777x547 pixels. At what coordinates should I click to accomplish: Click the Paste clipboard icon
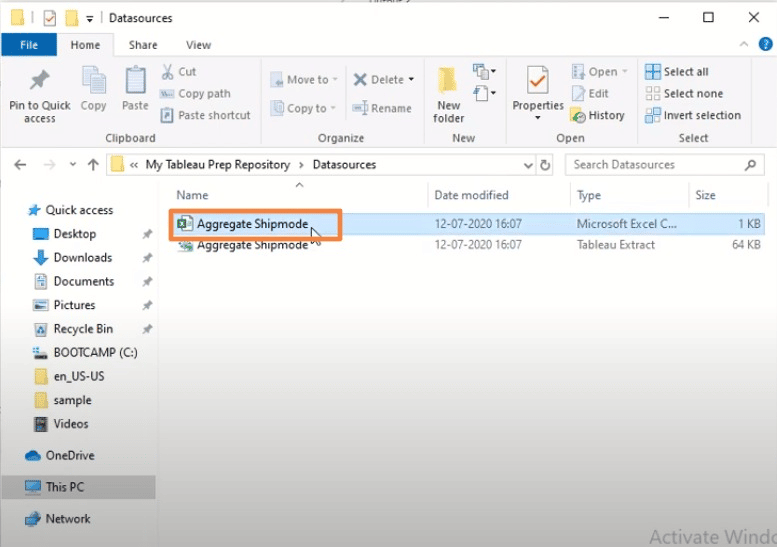click(135, 81)
